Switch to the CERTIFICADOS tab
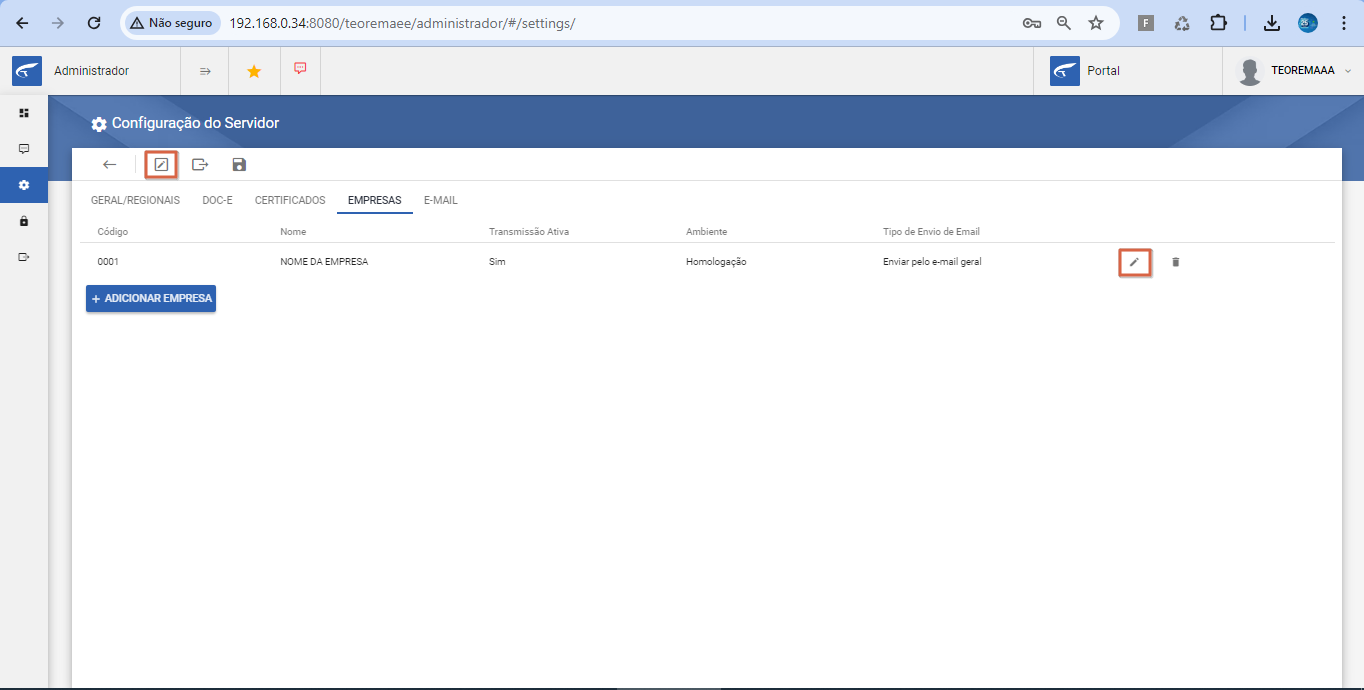 click(290, 200)
